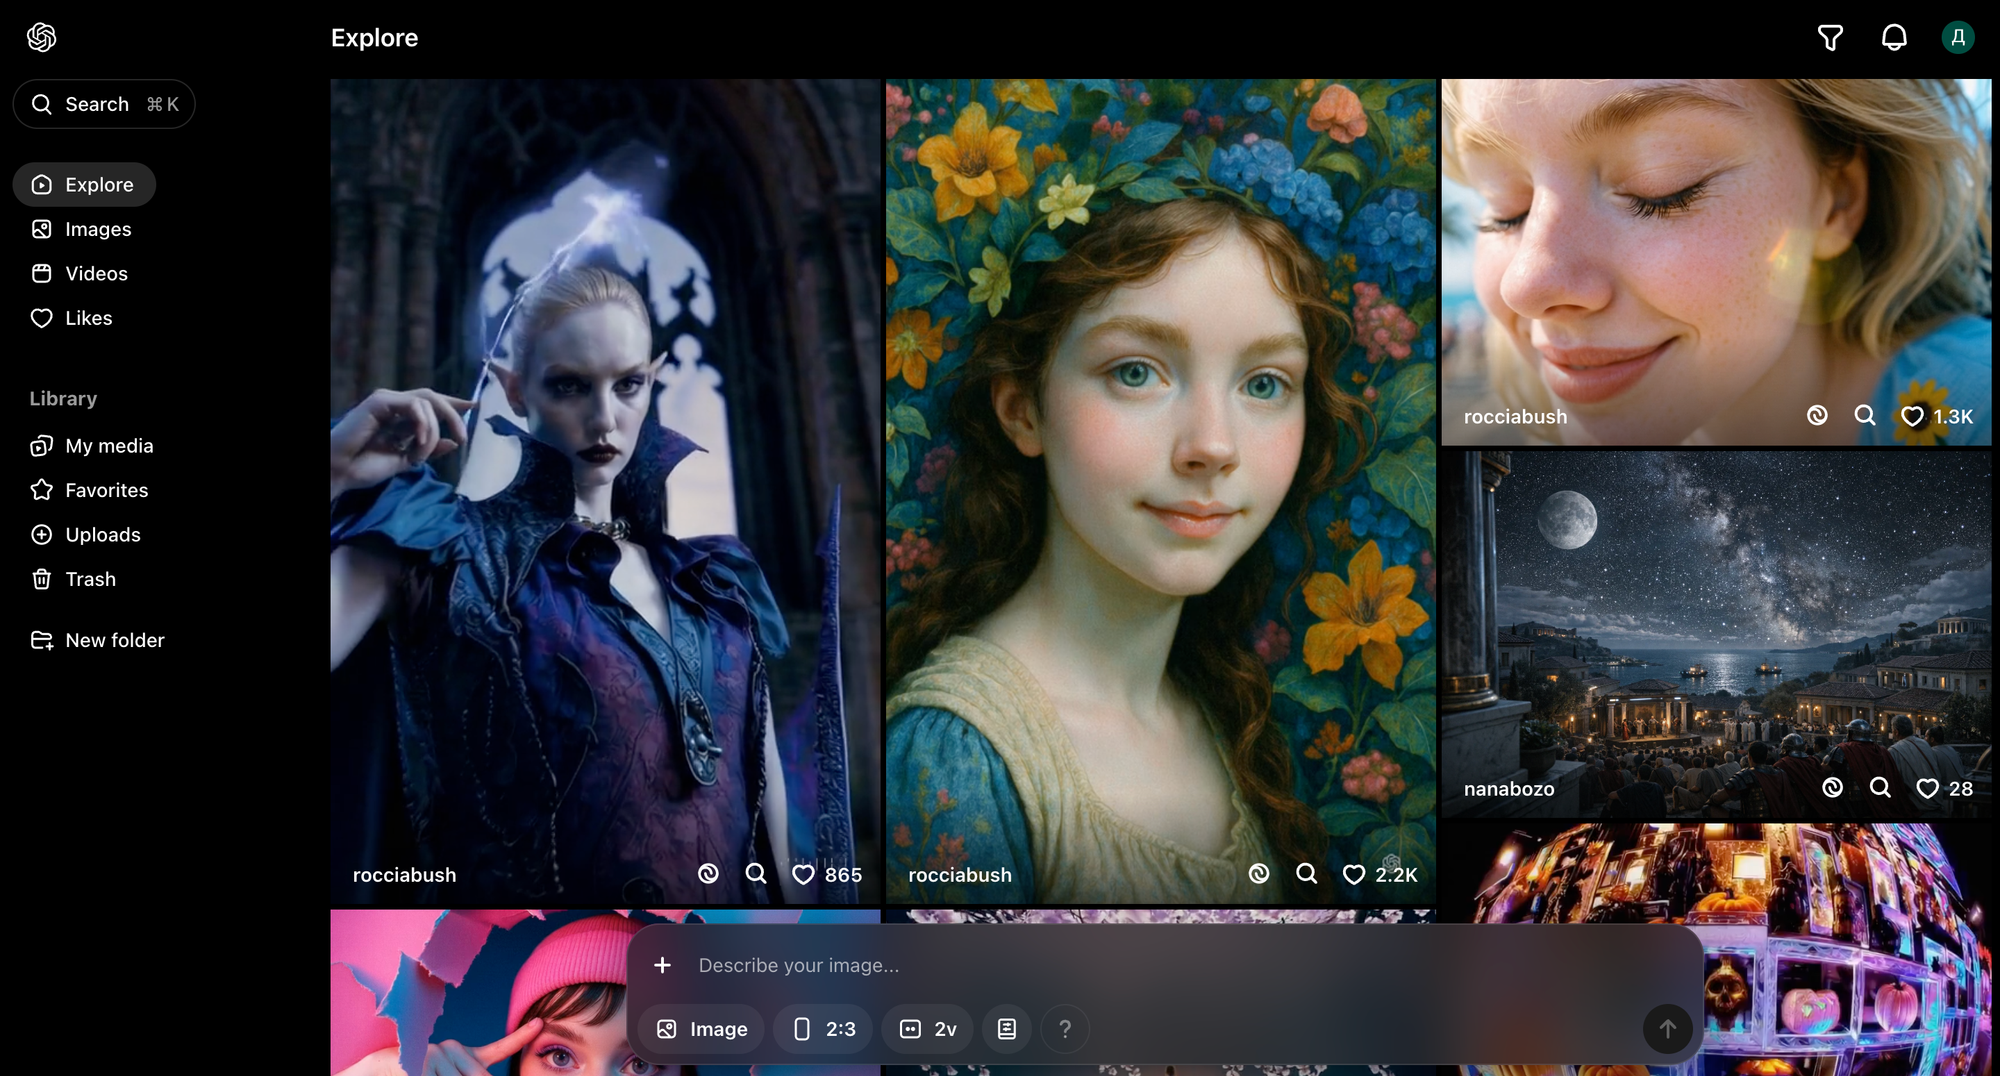Image resolution: width=2000 pixels, height=1076 pixels.
Task: Click remix icon on nanabozo night scene
Action: 1832,788
